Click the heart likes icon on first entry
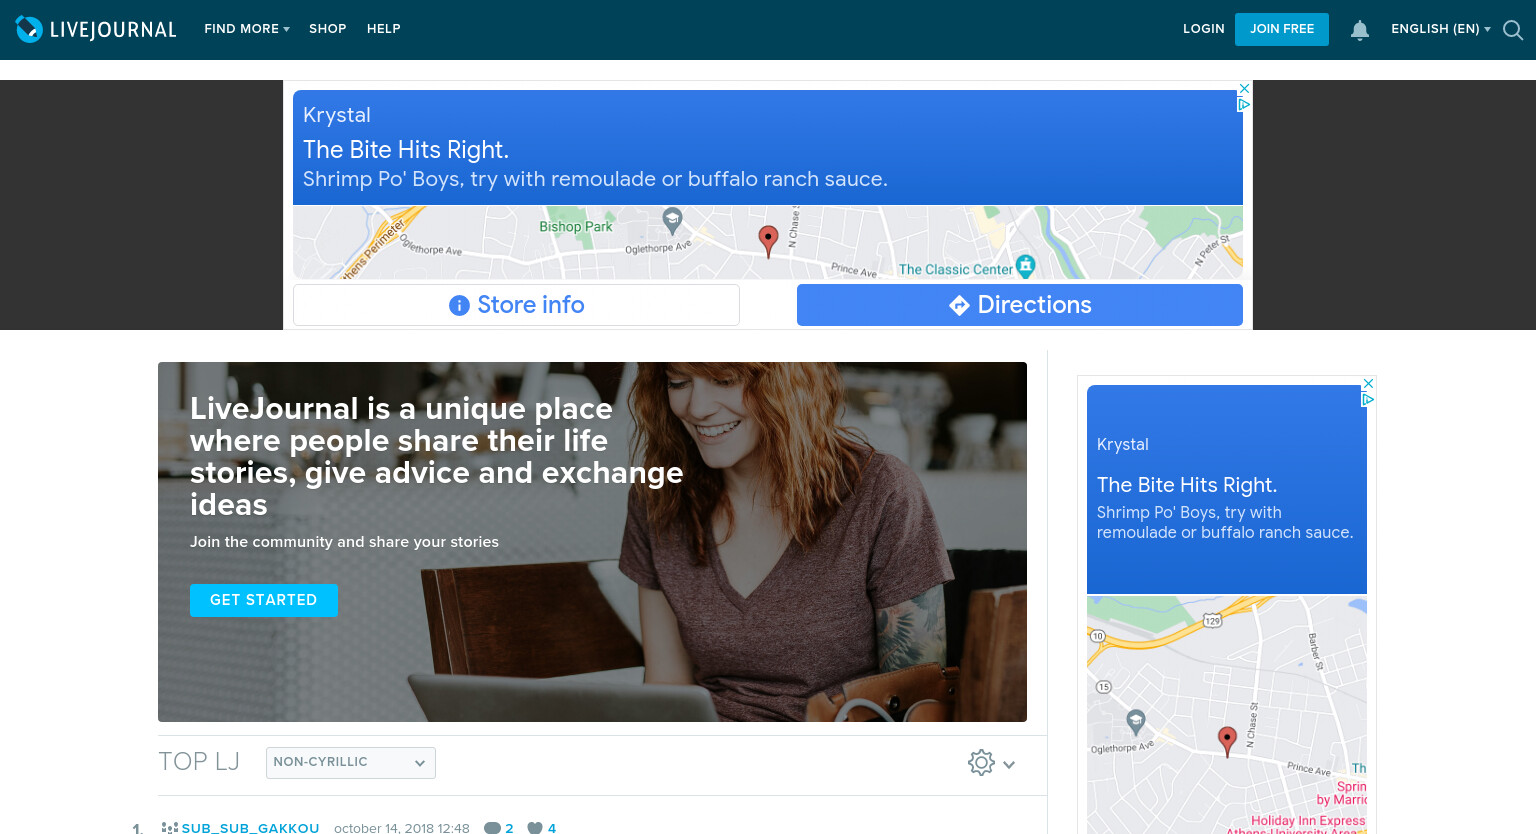Viewport: 1536px width, 834px height. click(535, 828)
